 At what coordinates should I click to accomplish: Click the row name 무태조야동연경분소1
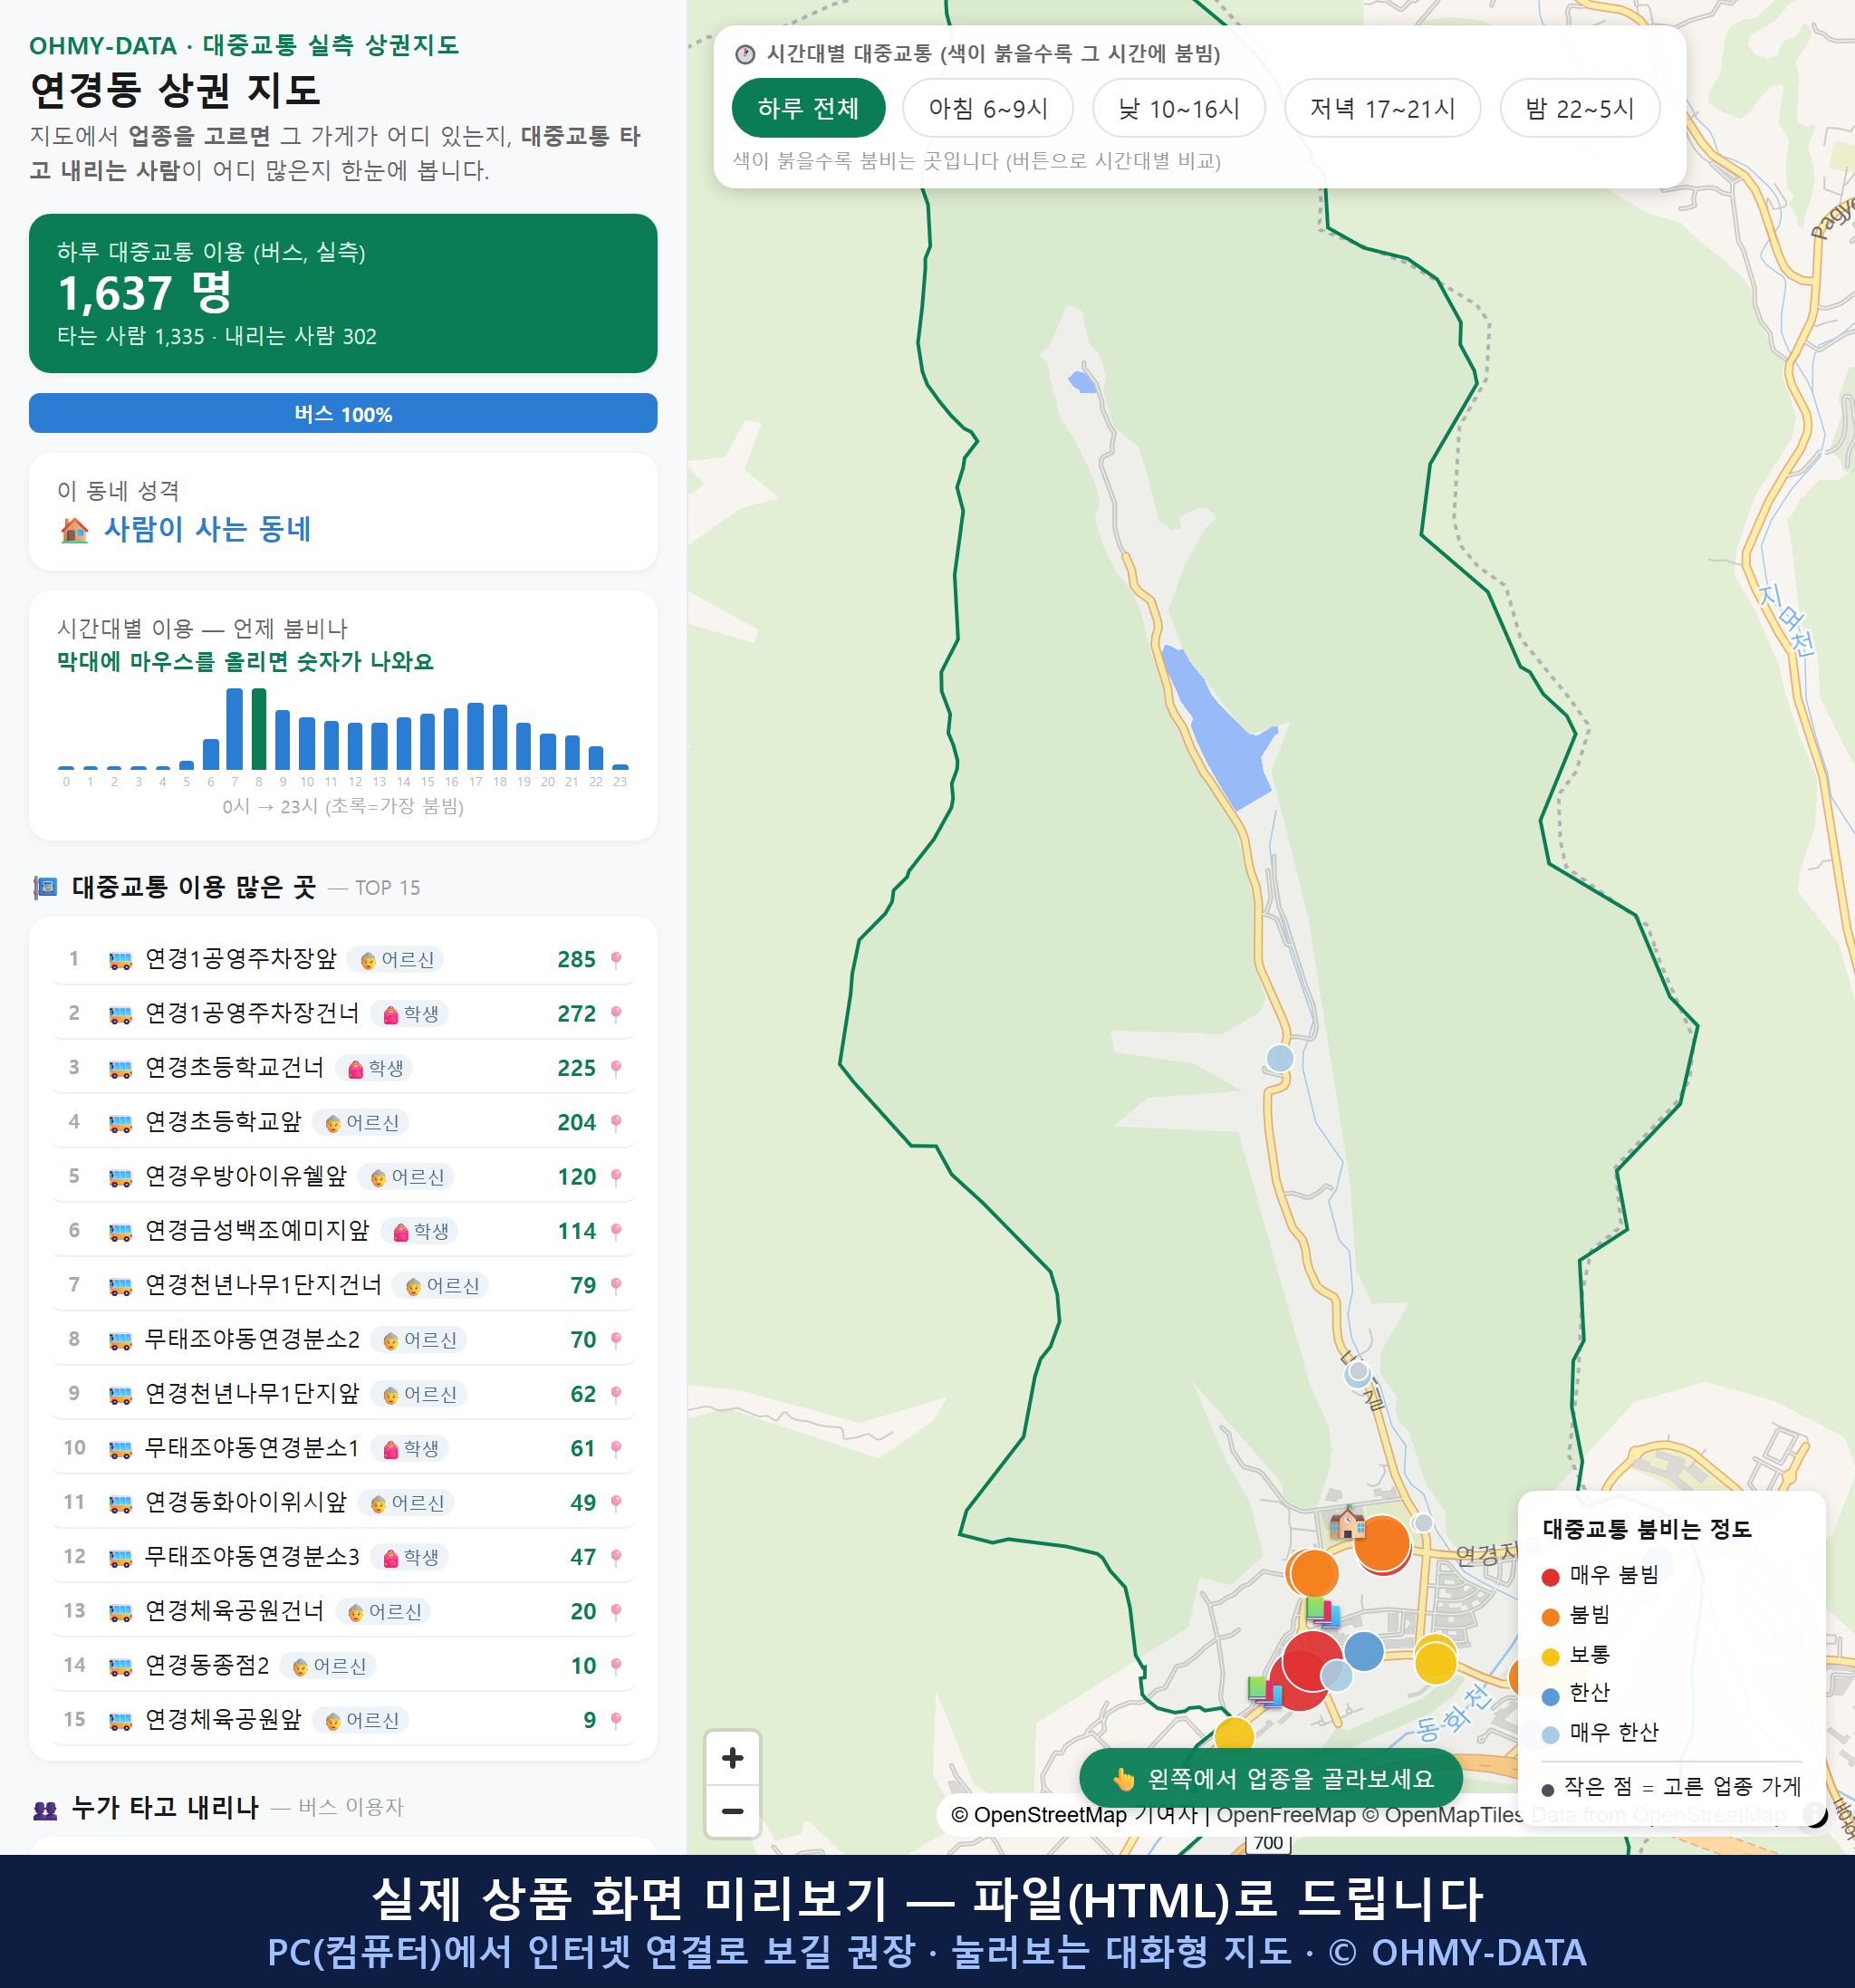tap(252, 1448)
